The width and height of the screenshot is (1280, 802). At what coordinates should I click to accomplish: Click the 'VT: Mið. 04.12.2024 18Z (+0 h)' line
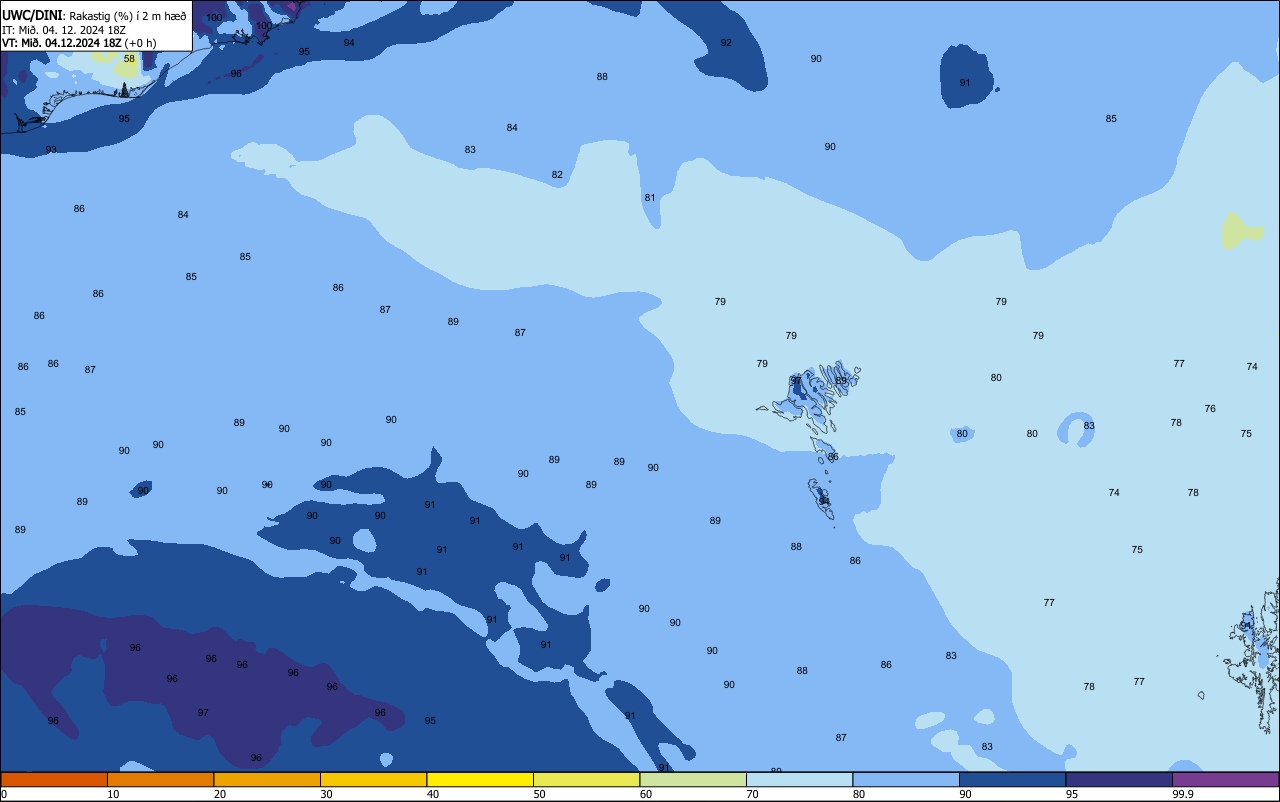point(80,42)
